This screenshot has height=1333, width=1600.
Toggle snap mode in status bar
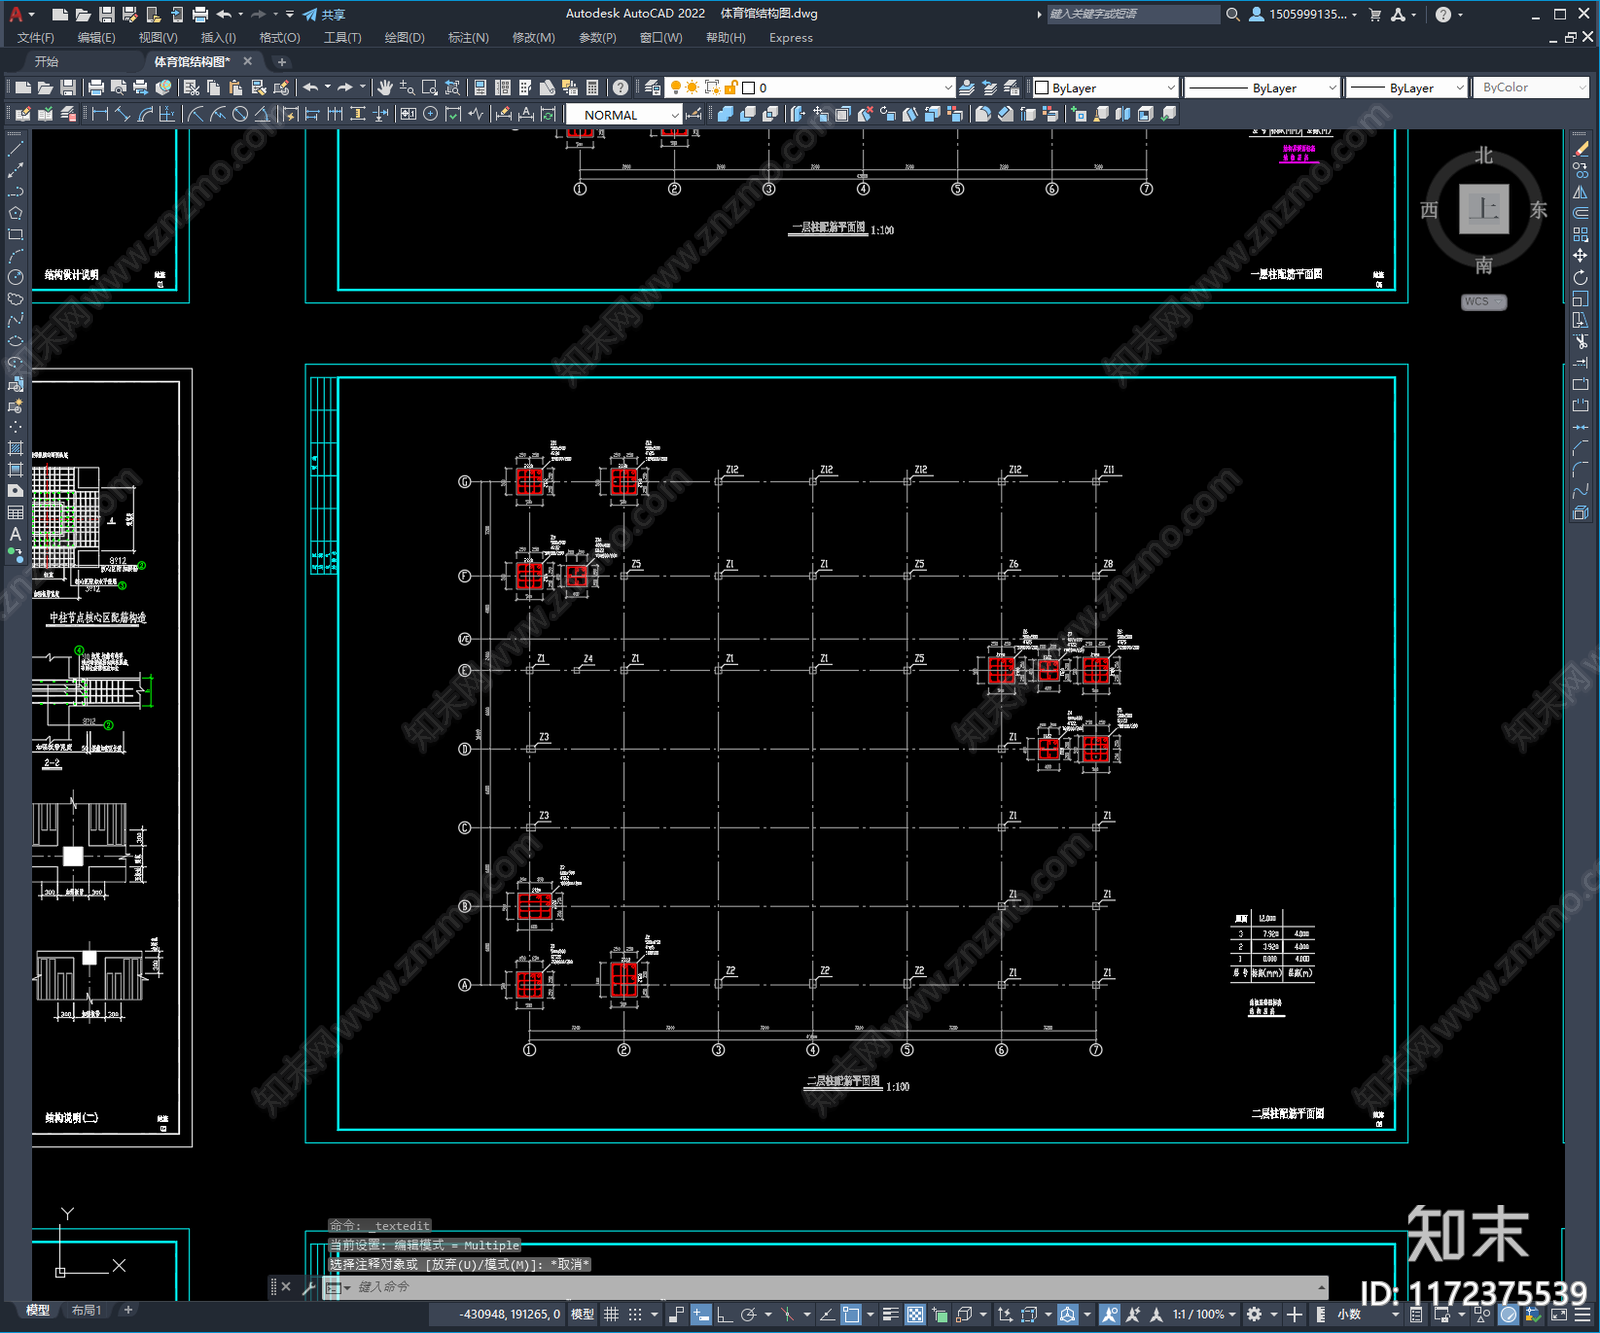(635, 1314)
